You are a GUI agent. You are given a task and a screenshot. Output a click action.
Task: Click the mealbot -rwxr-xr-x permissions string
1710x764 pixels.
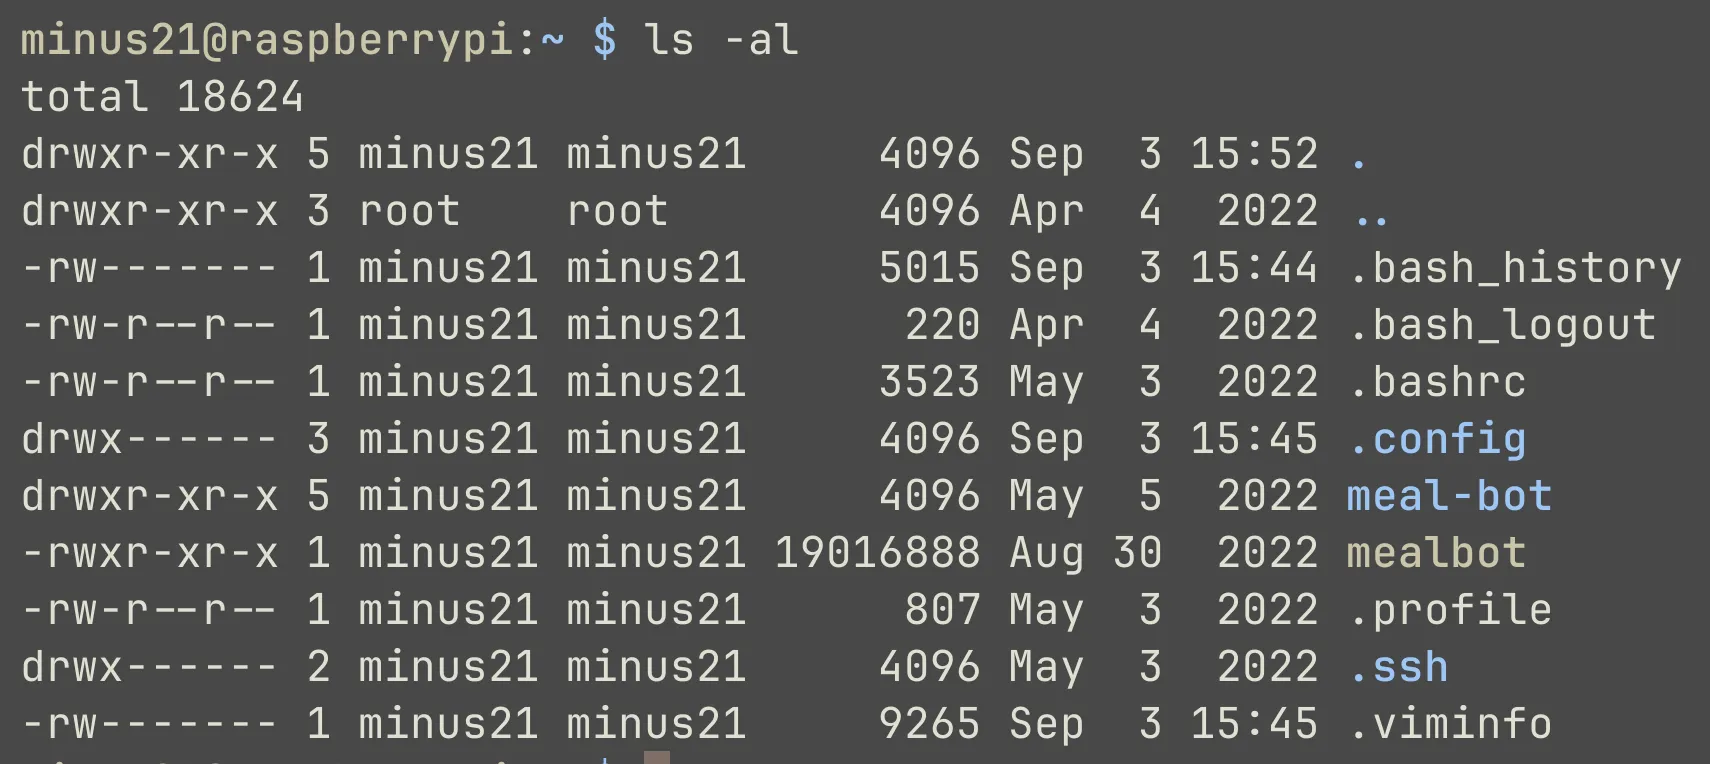click(x=149, y=553)
